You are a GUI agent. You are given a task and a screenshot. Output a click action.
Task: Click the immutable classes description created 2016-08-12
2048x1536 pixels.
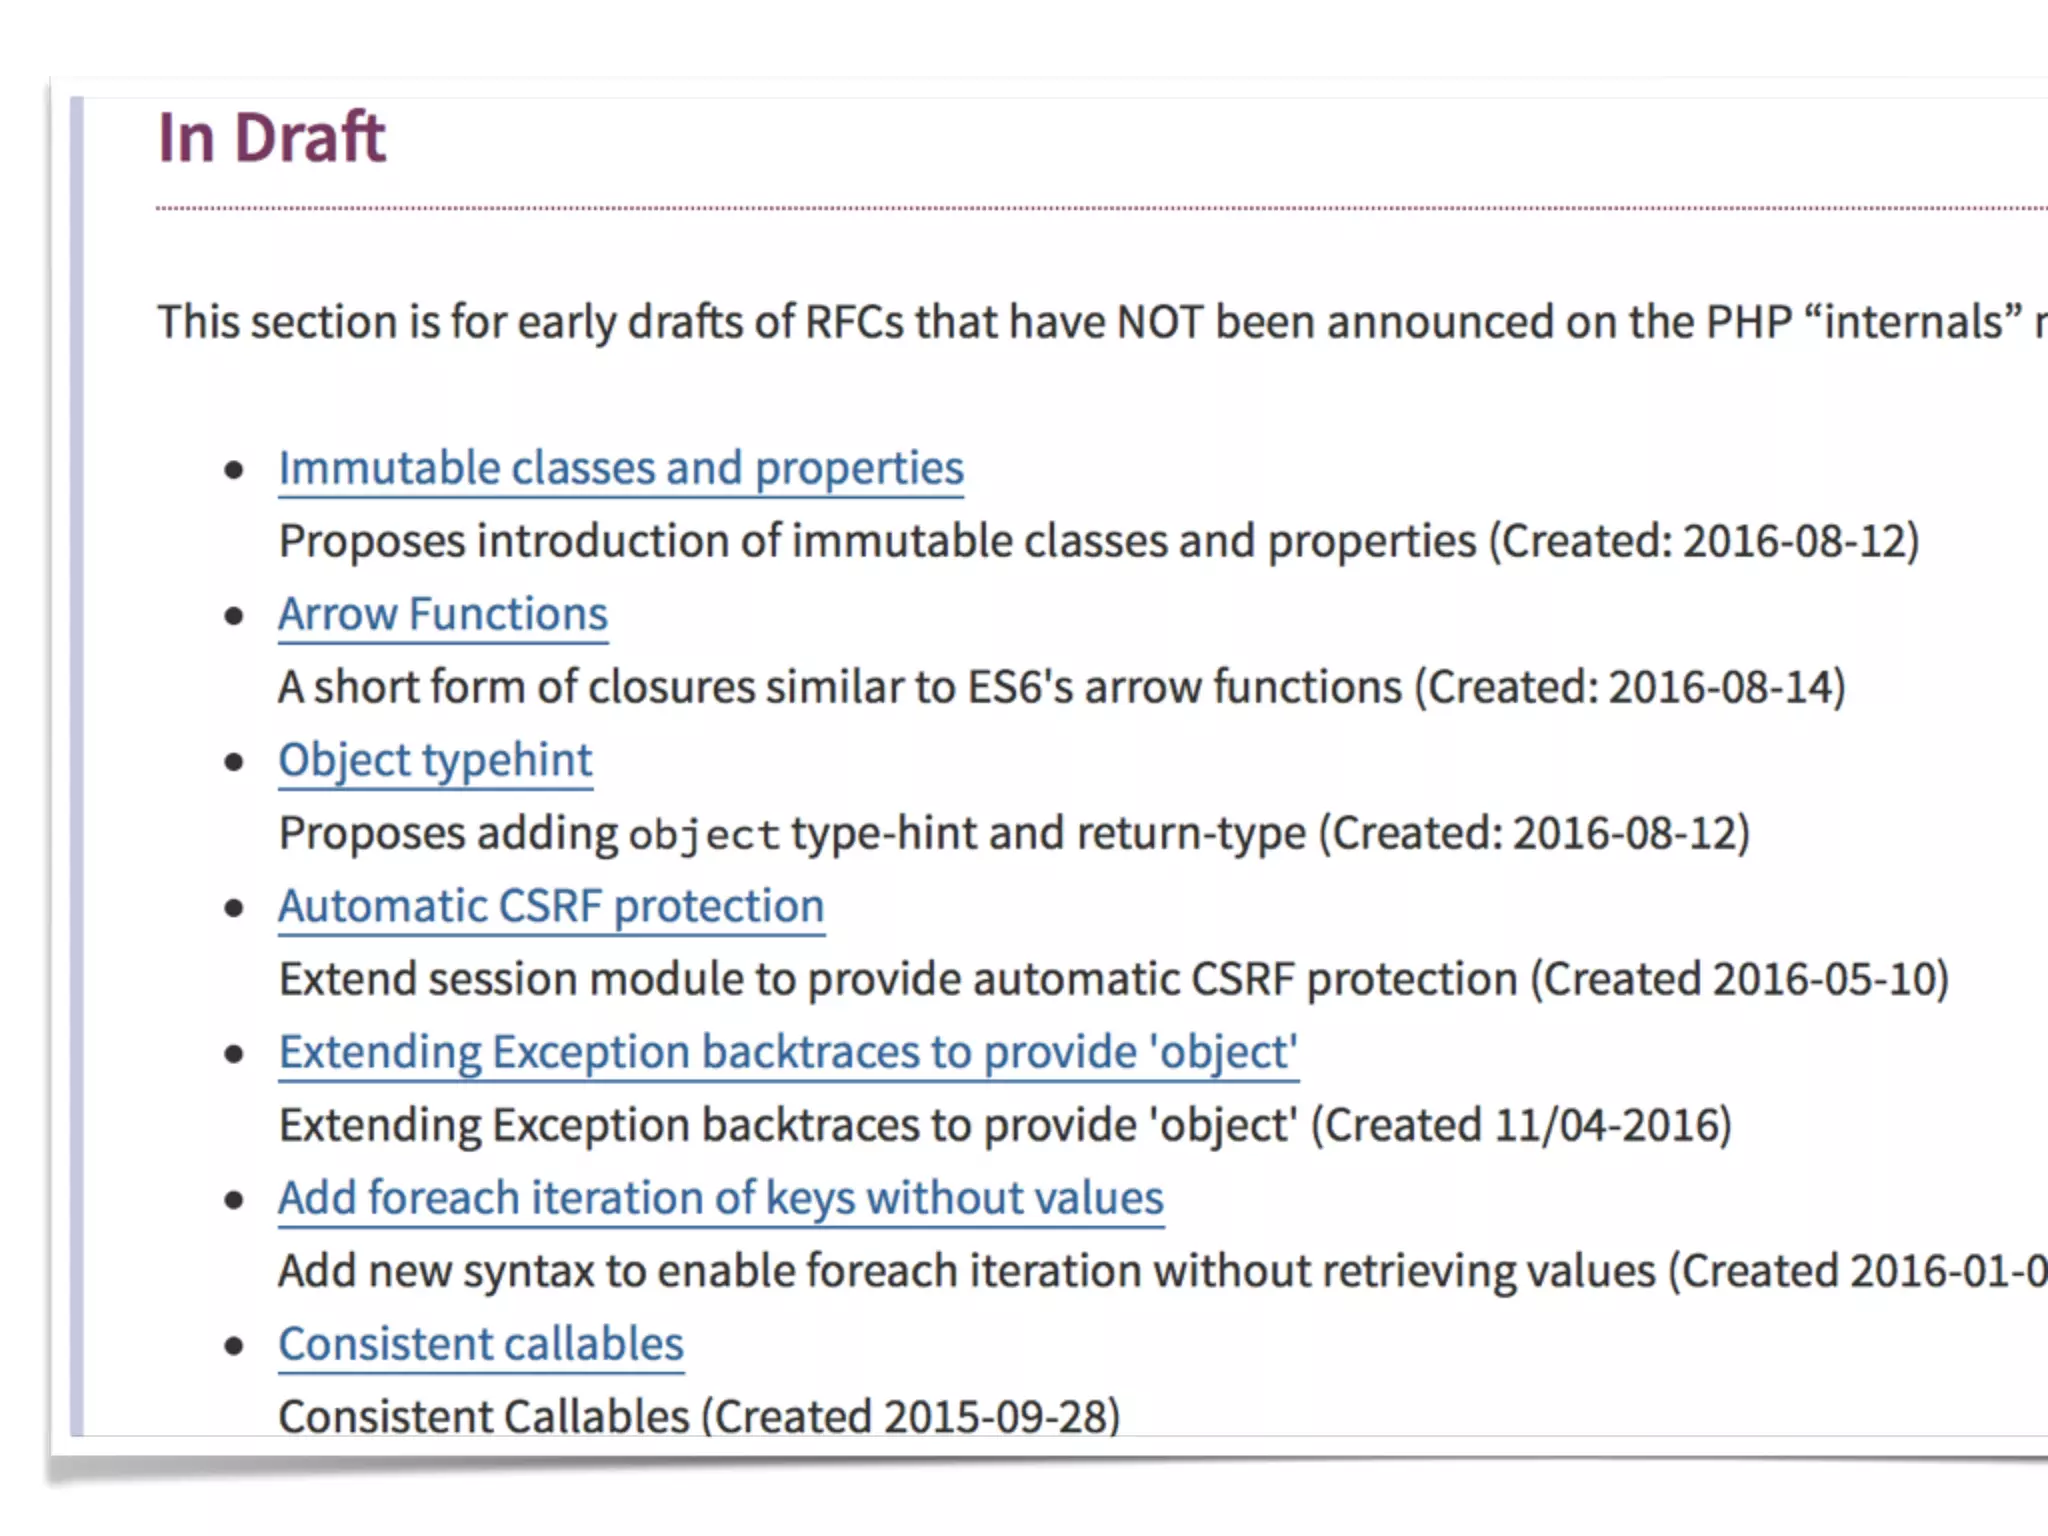coord(1099,542)
